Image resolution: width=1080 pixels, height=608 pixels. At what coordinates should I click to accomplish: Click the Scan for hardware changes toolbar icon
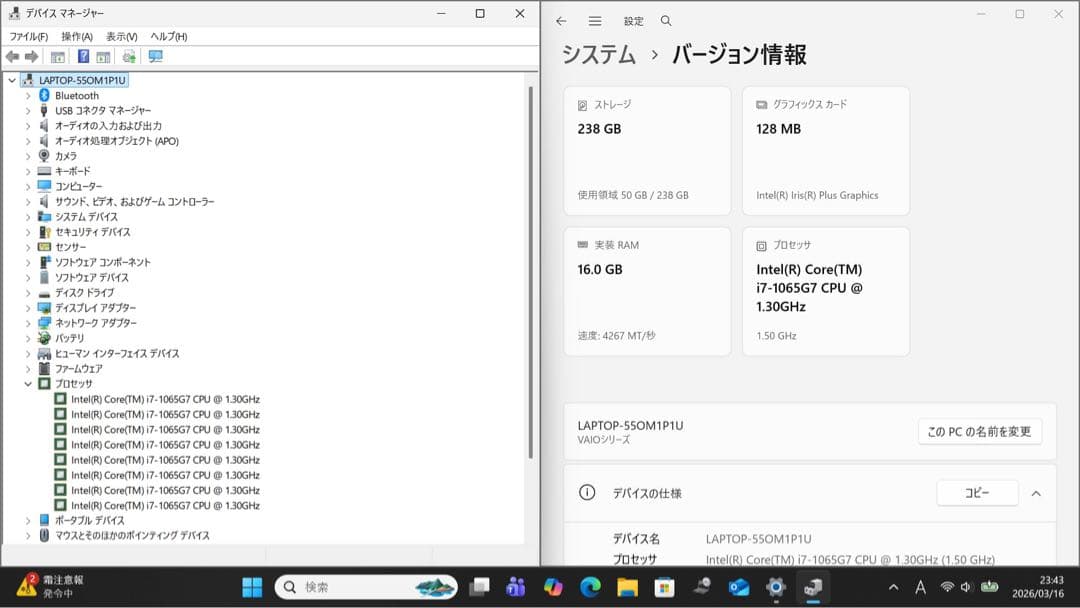pyautogui.click(x=130, y=57)
